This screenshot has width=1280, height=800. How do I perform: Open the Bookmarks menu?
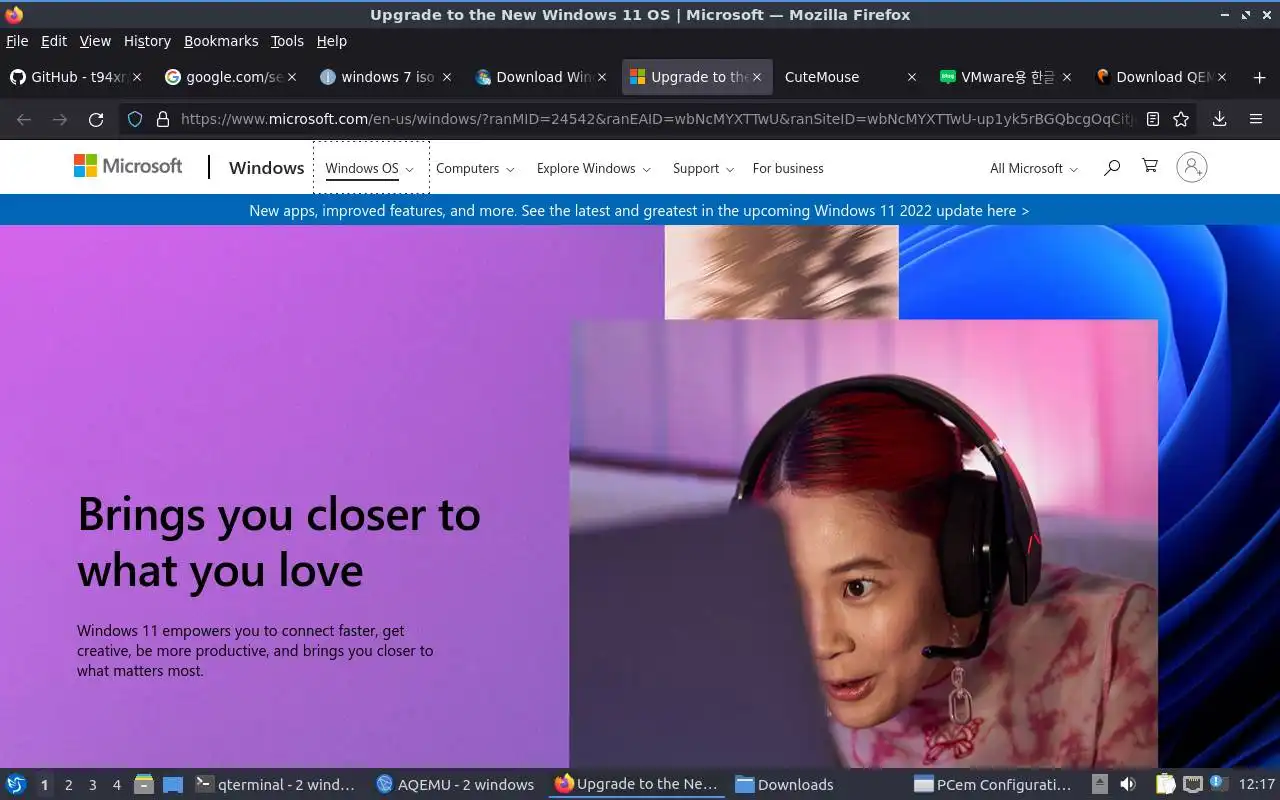tap(221, 41)
